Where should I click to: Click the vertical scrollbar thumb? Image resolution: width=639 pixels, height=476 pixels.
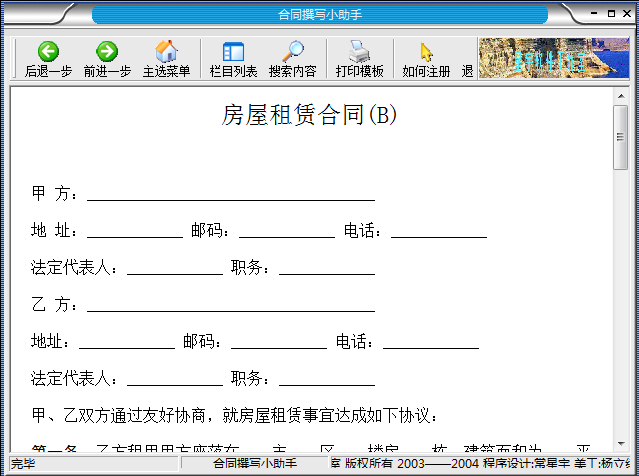point(620,137)
